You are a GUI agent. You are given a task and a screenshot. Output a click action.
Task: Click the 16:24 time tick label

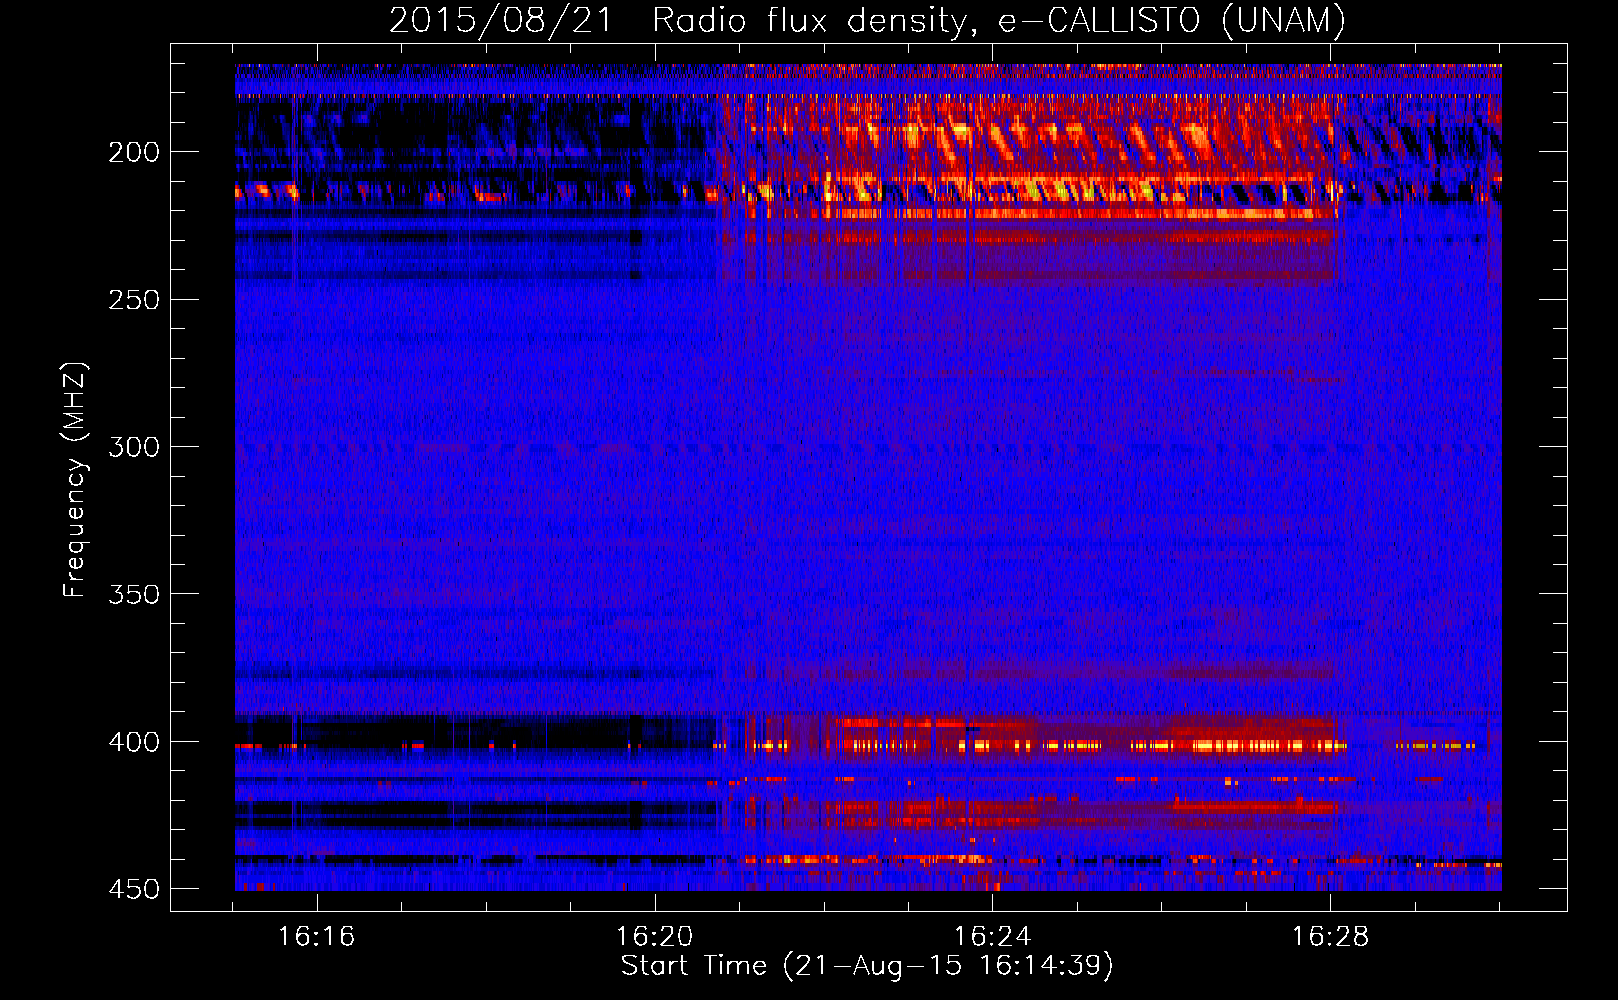[992, 937]
